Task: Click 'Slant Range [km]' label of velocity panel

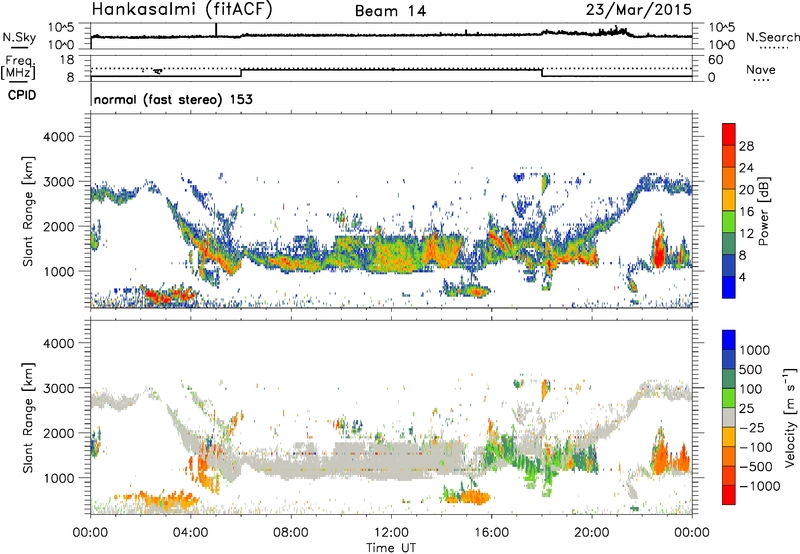Action: tap(28, 418)
